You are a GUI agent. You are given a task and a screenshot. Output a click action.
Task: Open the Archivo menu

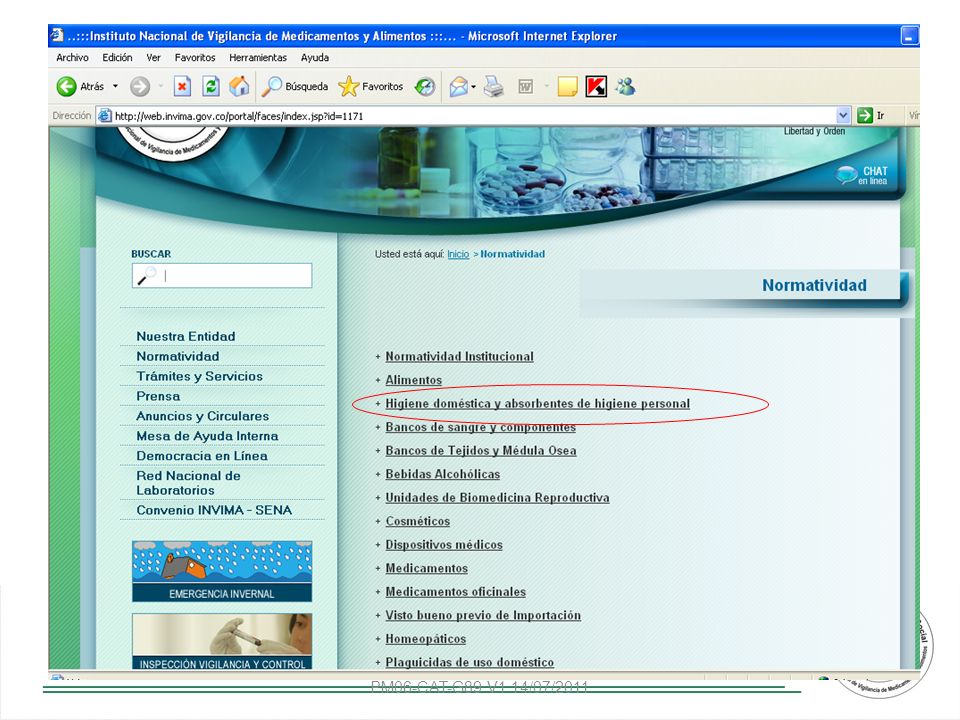click(72, 58)
